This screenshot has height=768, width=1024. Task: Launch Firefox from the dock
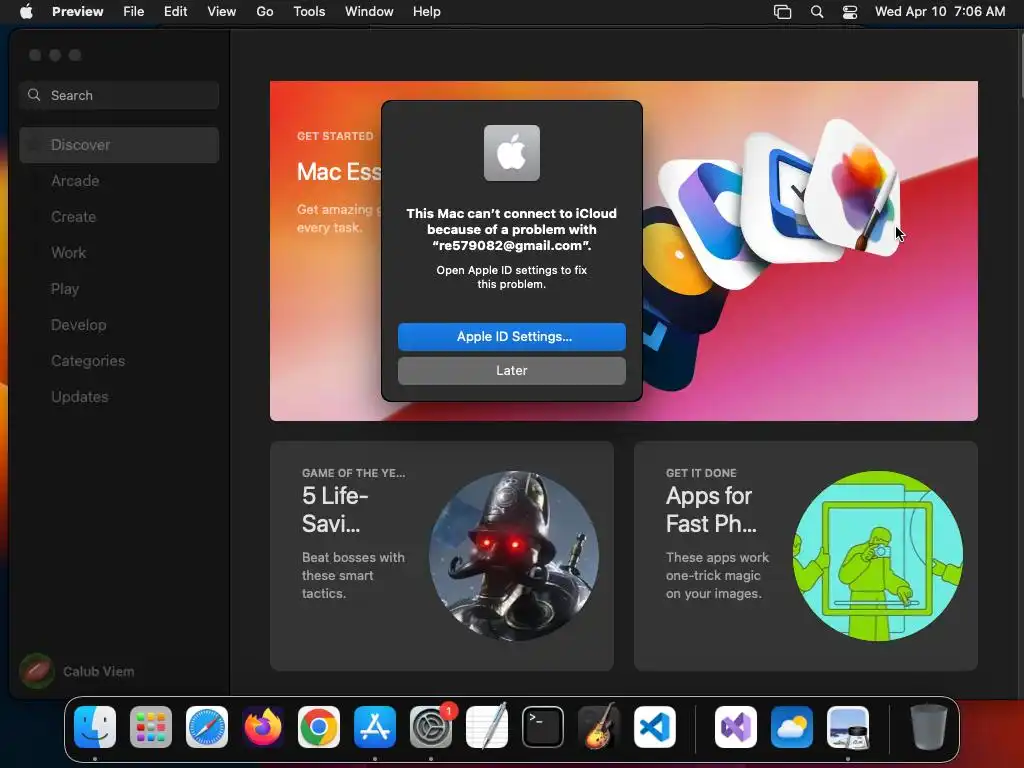click(x=263, y=727)
